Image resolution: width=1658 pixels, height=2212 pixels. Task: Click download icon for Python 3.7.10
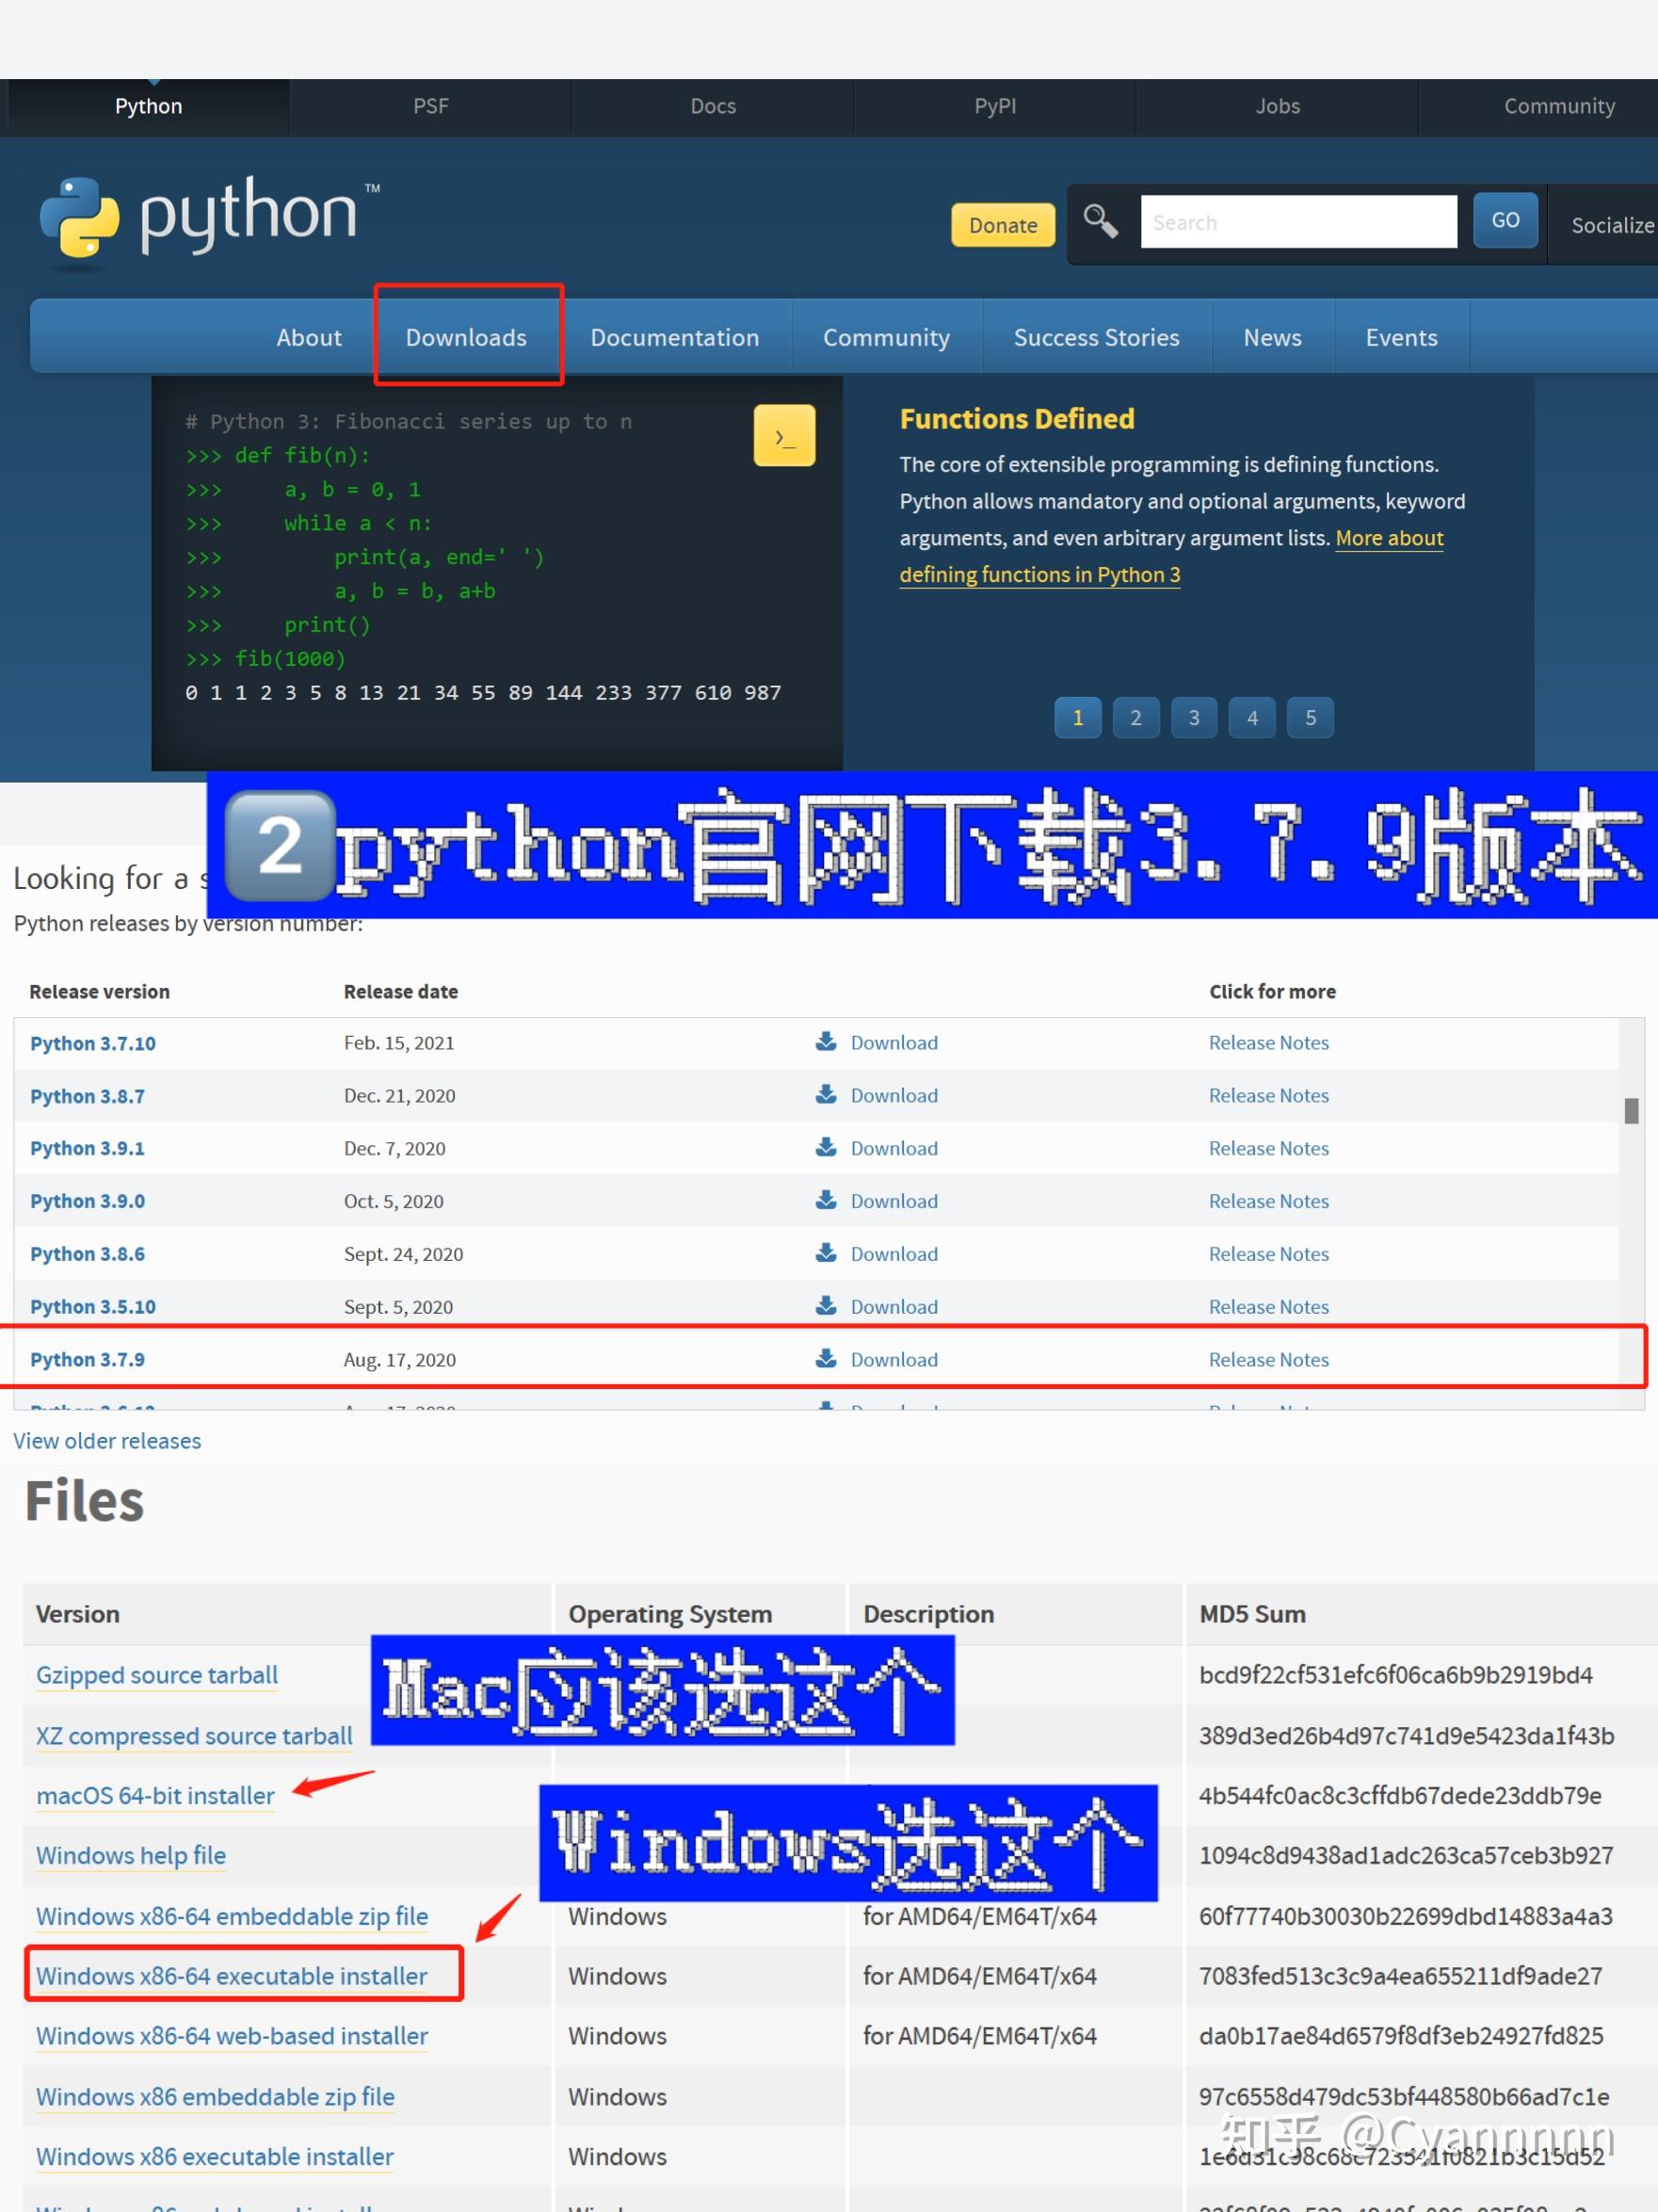click(826, 1042)
